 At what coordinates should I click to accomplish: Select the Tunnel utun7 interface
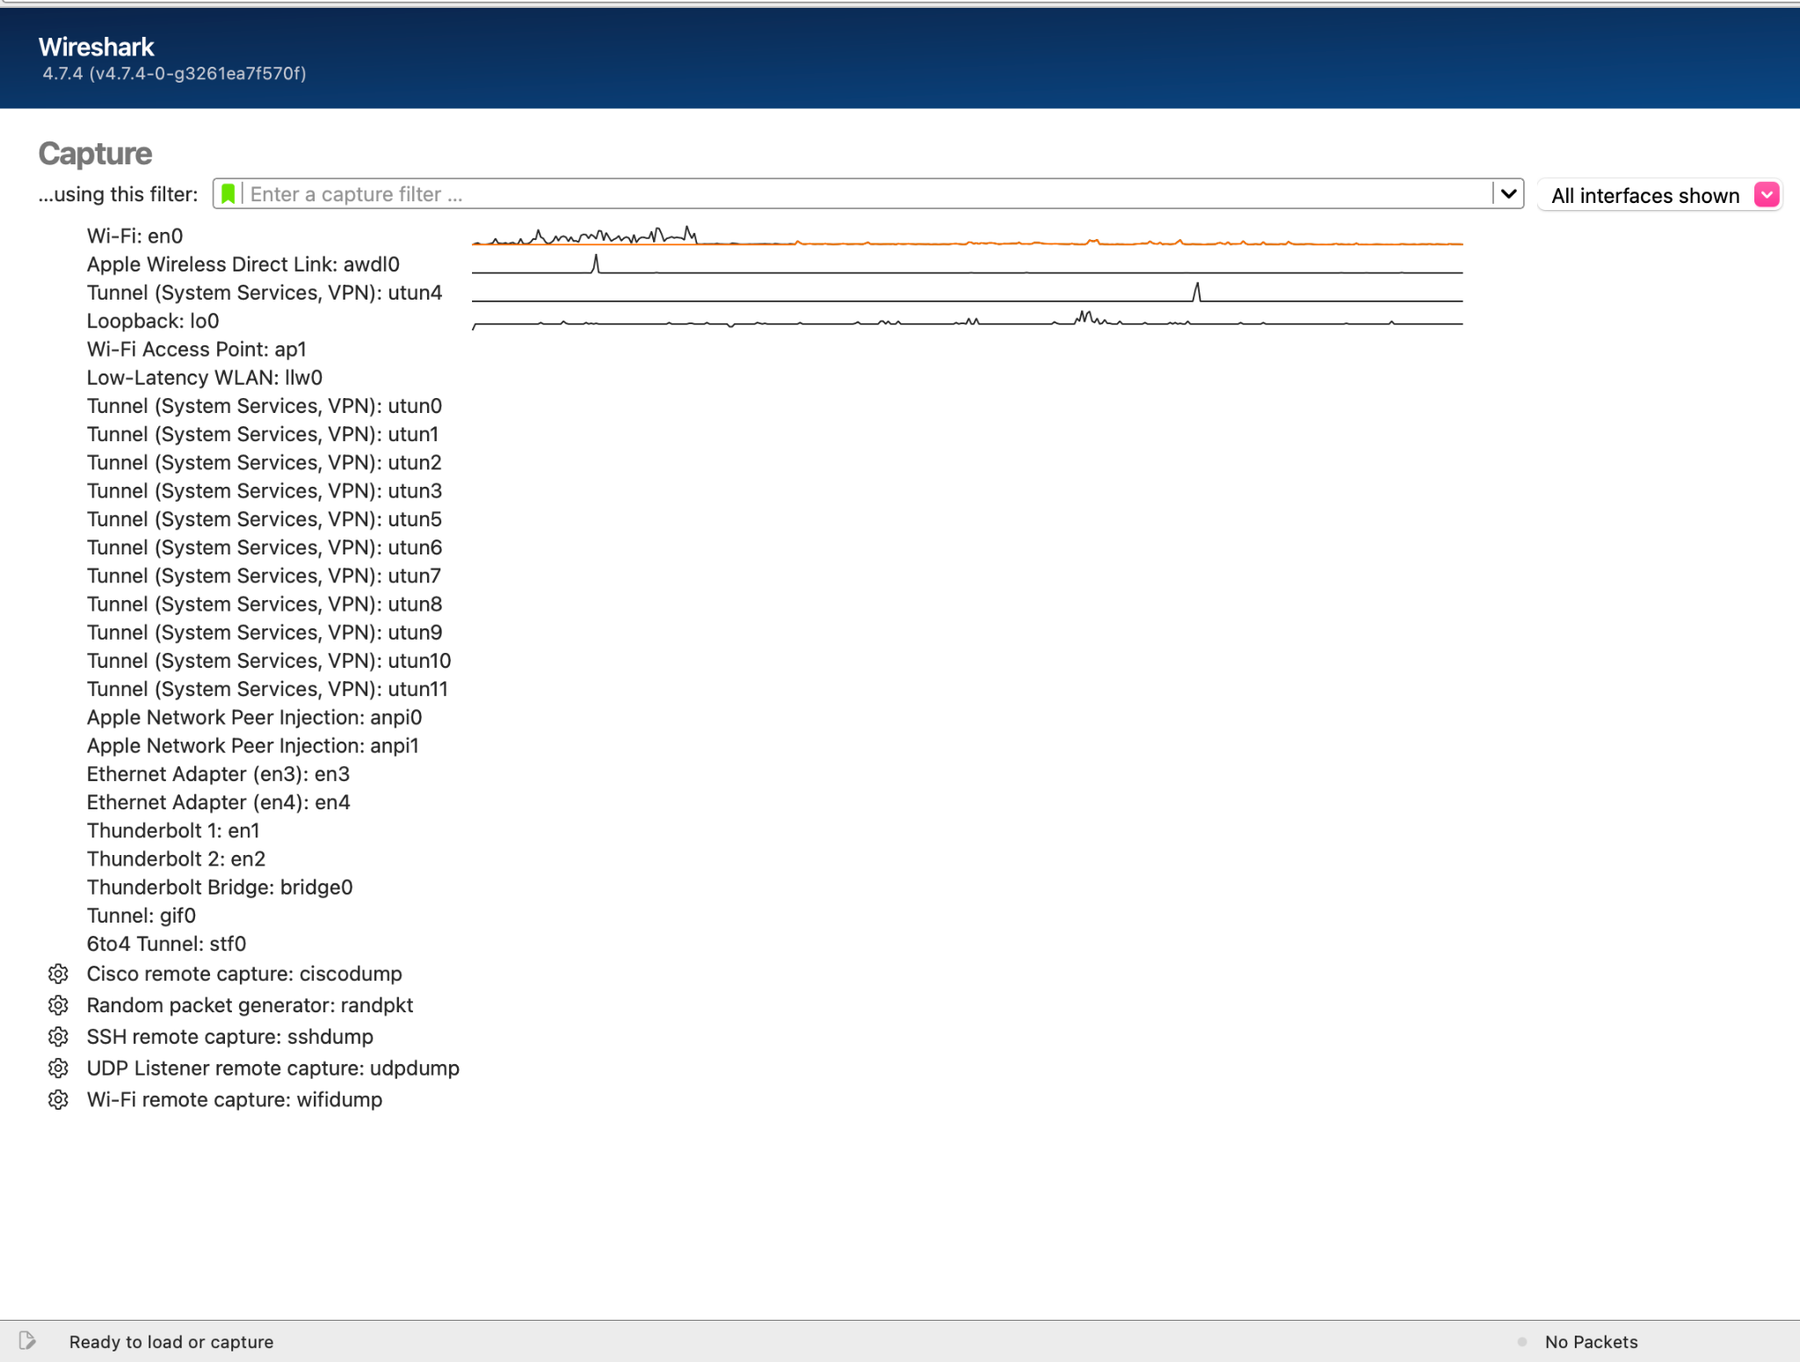pyautogui.click(x=264, y=576)
